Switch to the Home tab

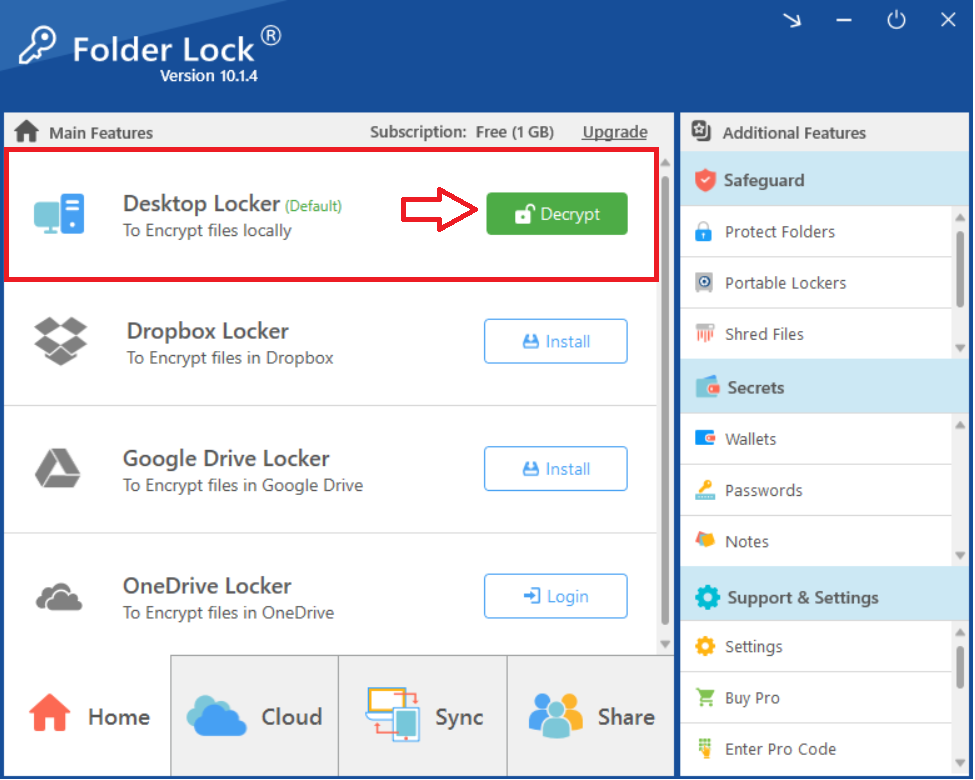click(x=88, y=715)
